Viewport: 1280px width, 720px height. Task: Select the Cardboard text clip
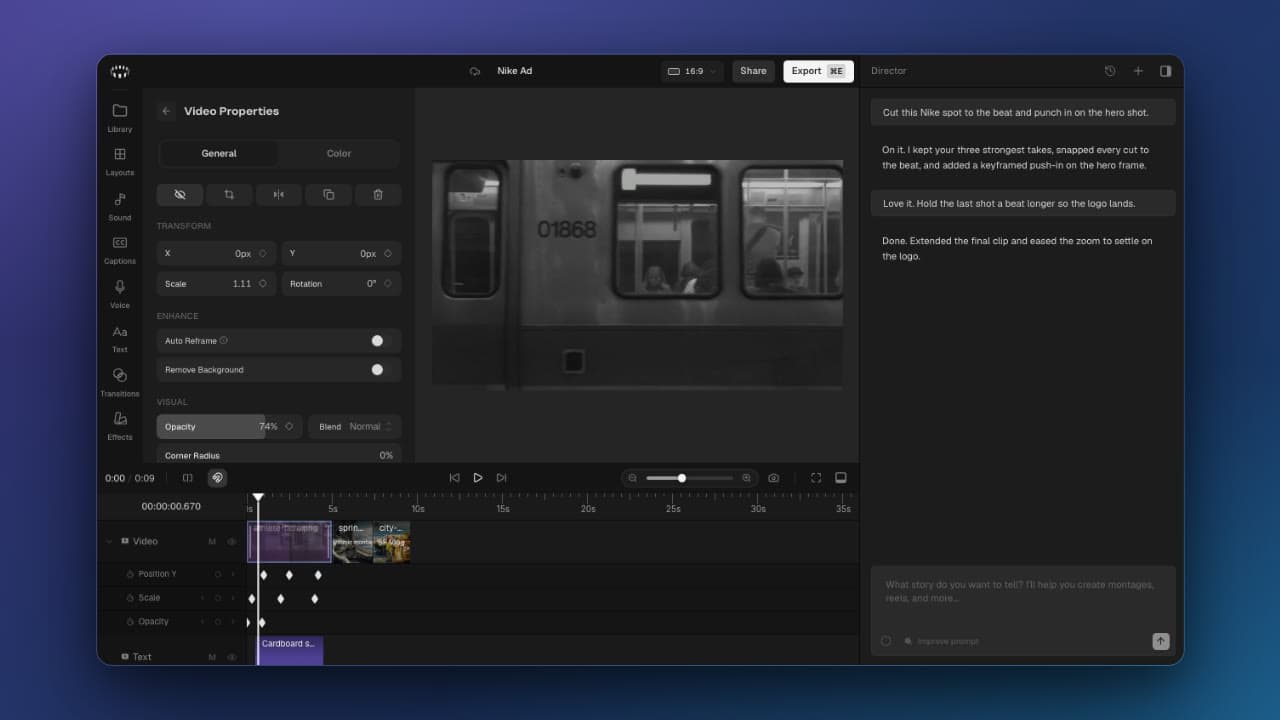[290, 650]
